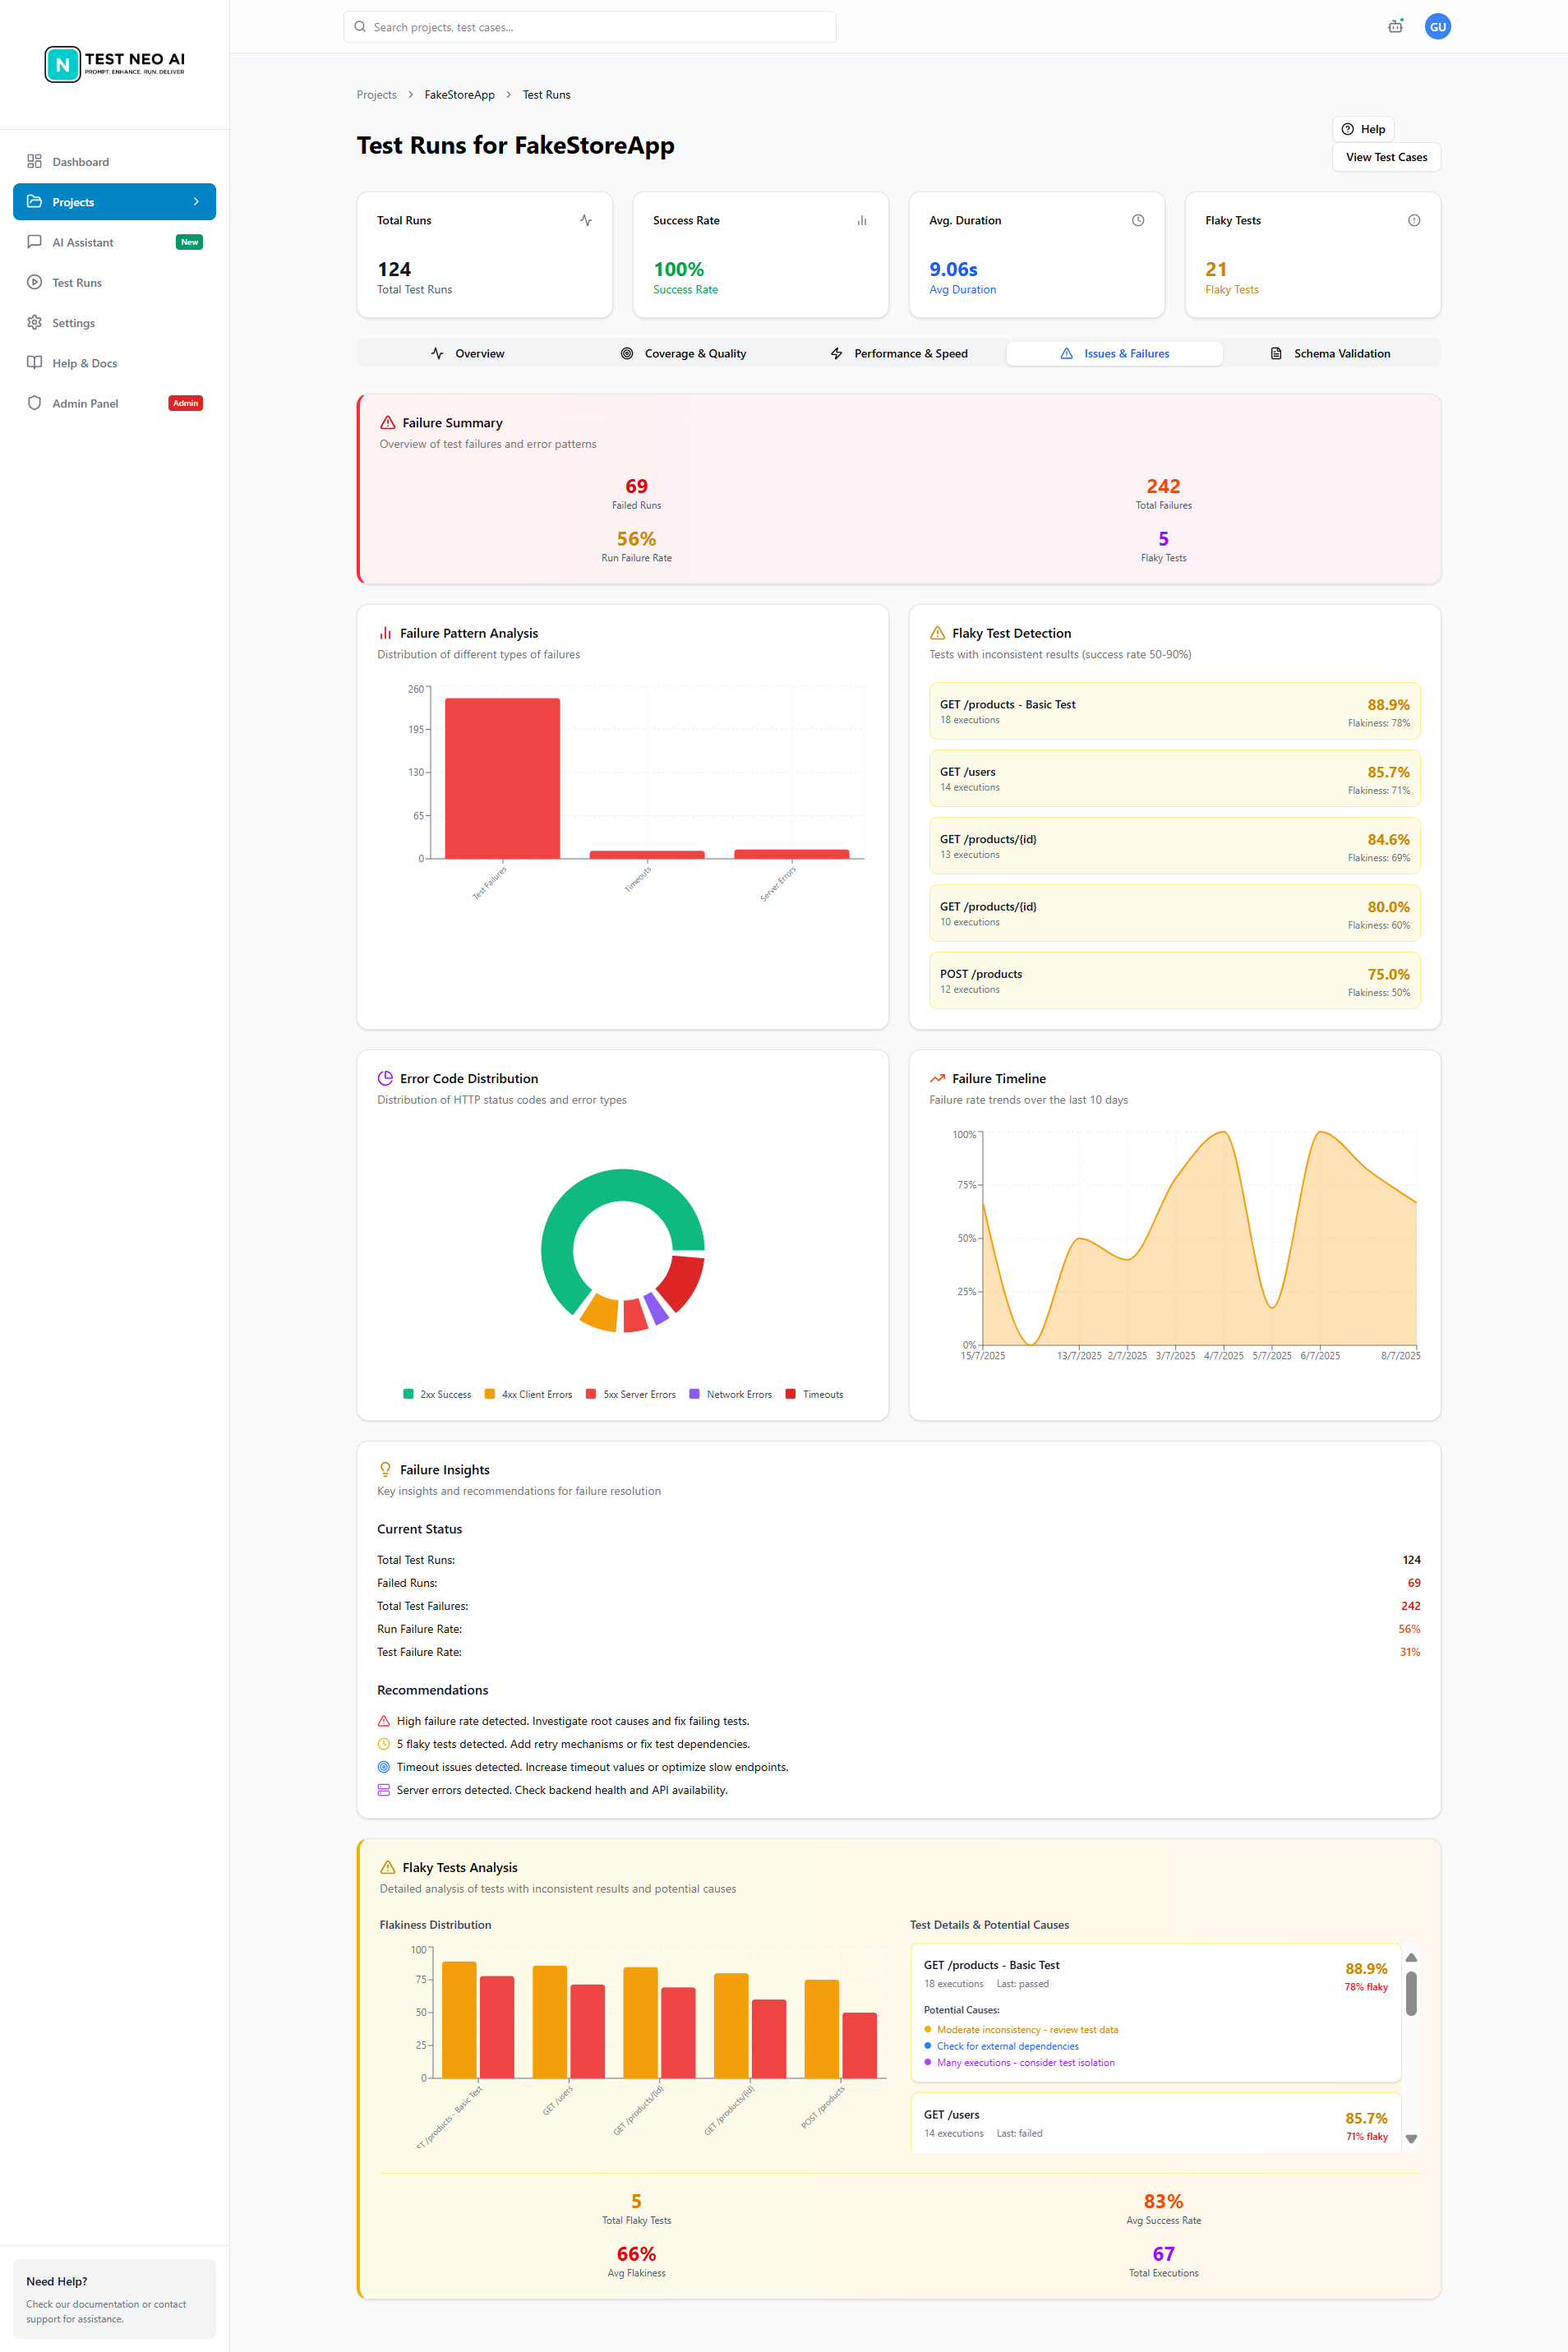Click the View Test Cases button
Image resolution: width=1568 pixels, height=2352 pixels.
(x=1386, y=157)
